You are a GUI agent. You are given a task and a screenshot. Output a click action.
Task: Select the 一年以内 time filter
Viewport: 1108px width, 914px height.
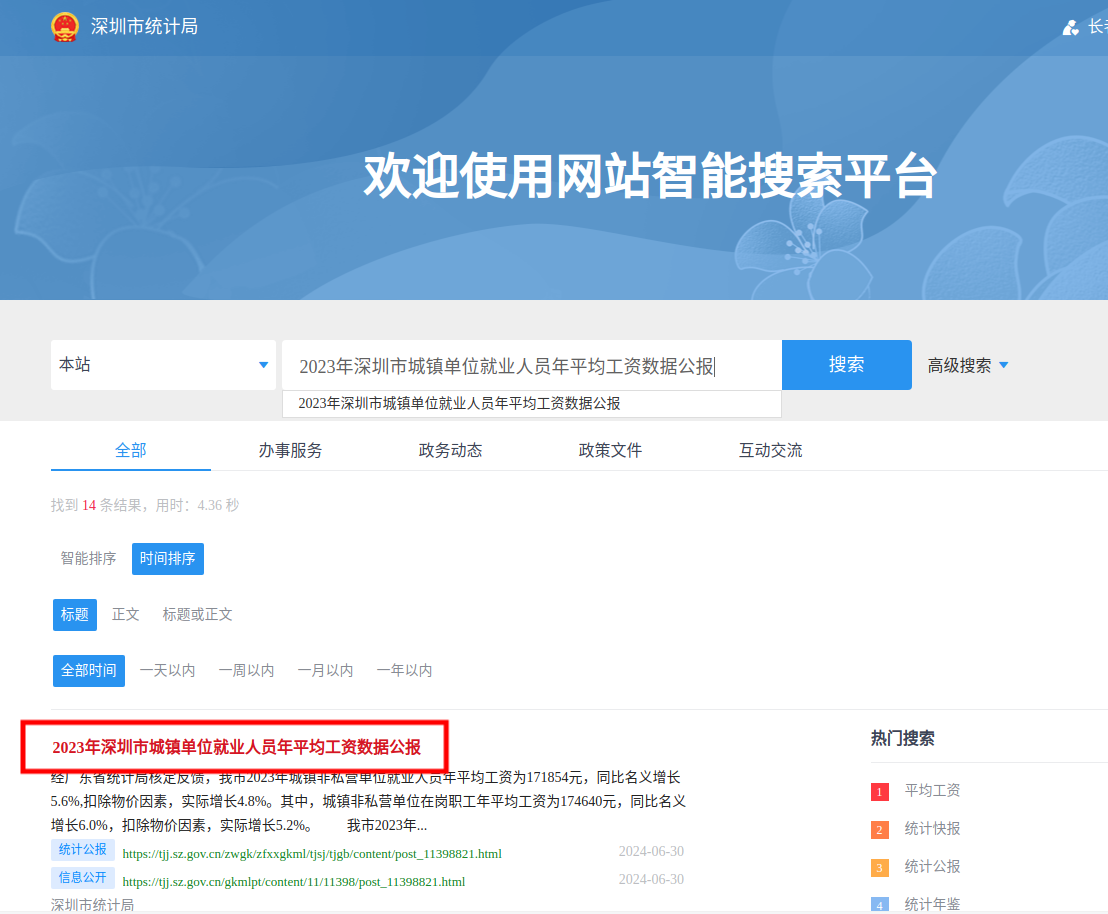click(404, 670)
